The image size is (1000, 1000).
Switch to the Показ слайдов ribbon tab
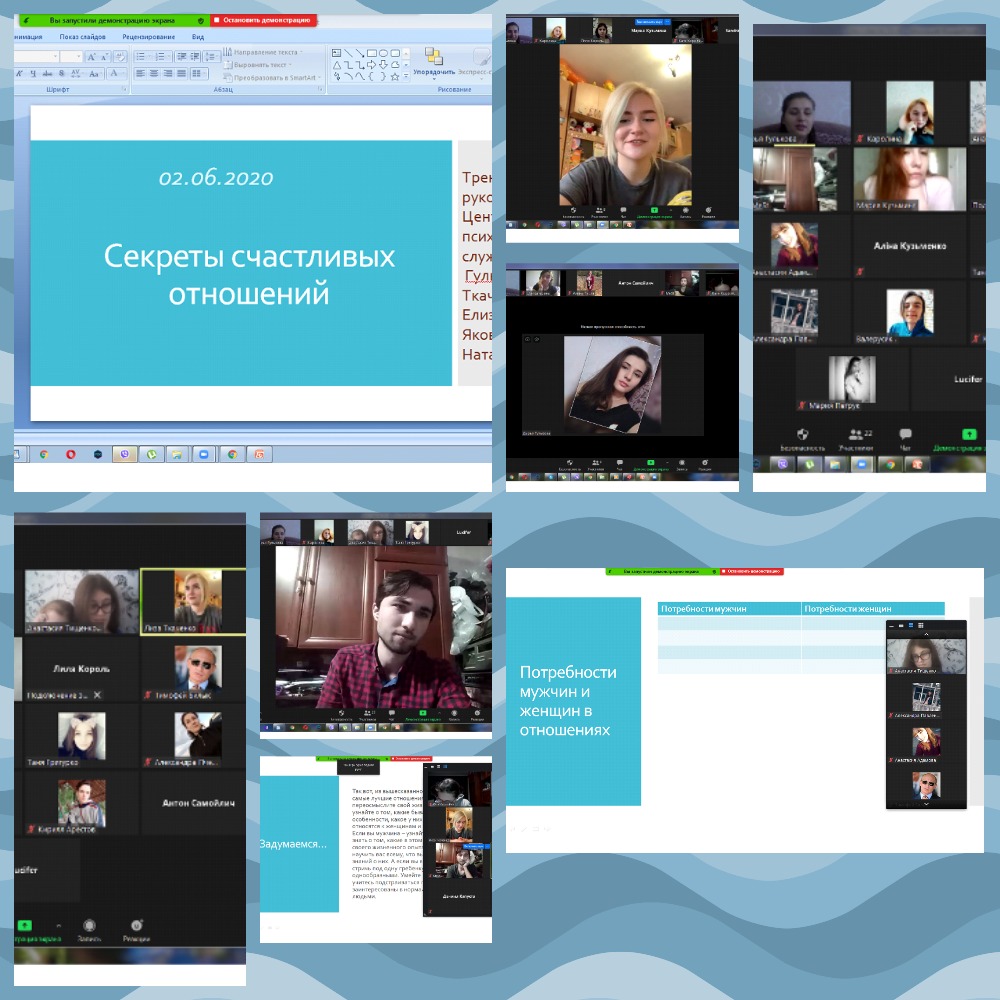pos(82,37)
